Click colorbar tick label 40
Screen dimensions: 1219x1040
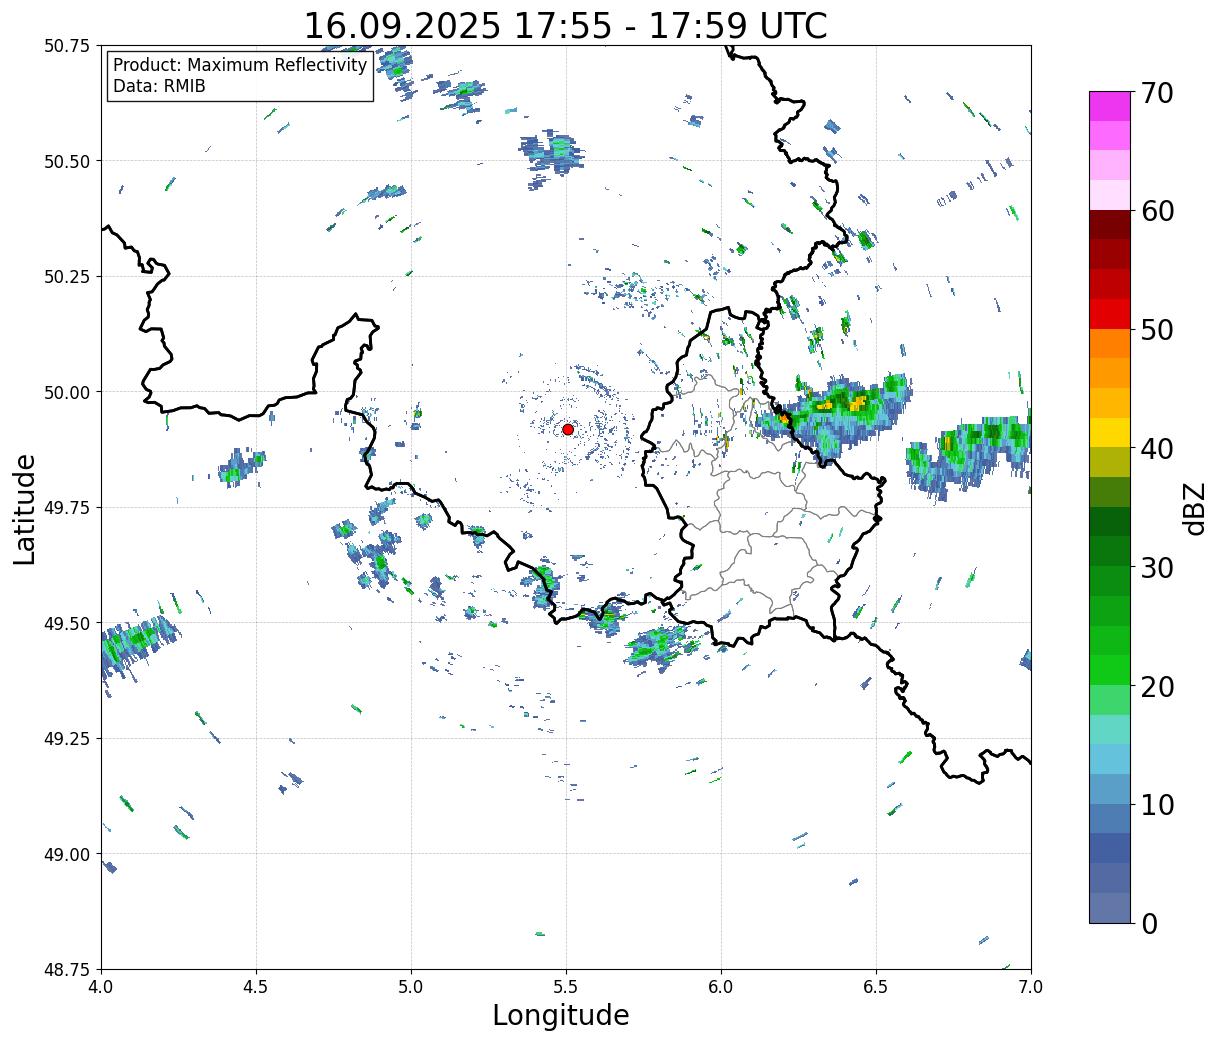pyautogui.click(x=1157, y=449)
